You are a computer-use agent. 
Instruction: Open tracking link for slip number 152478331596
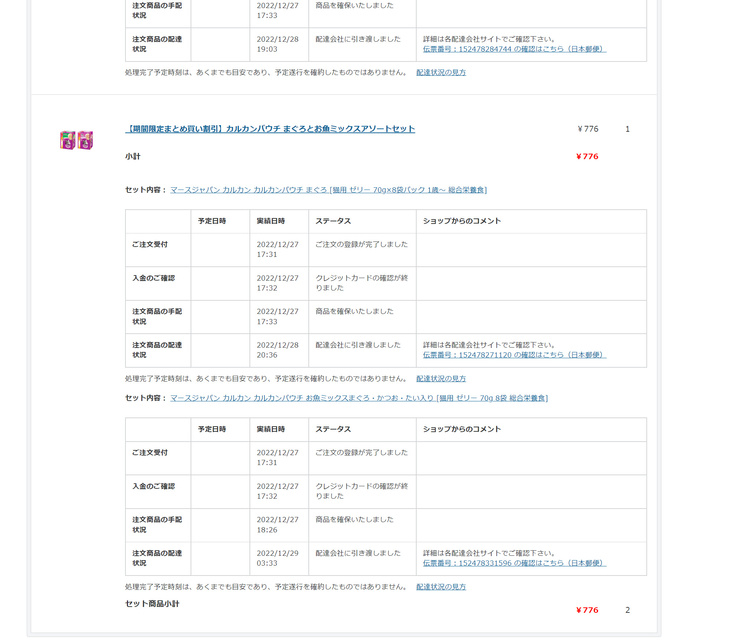pyautogui.click(x=514, y=563)
